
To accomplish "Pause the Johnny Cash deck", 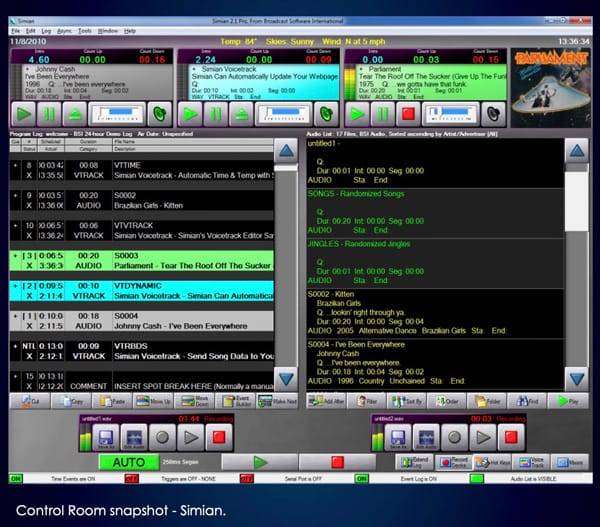I will (49, 114).
